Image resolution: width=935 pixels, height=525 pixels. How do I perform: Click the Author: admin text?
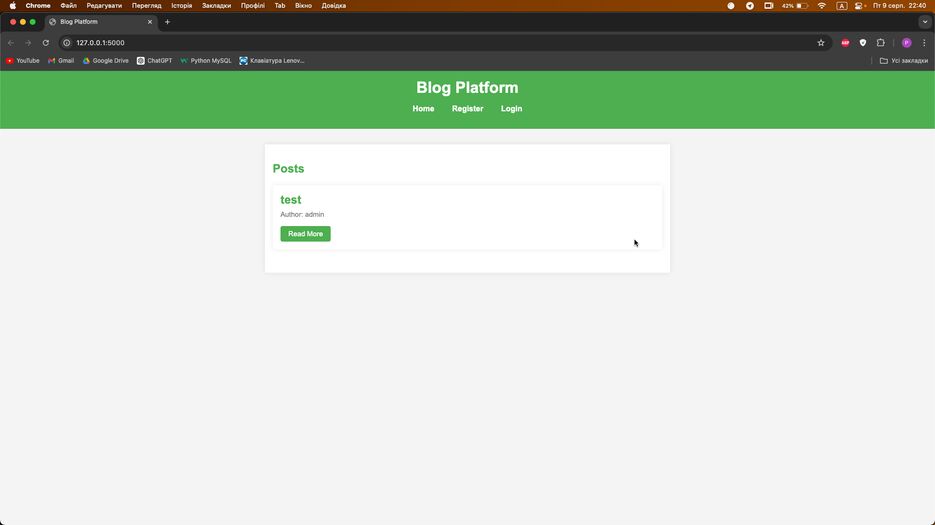[x=302, y=214]
